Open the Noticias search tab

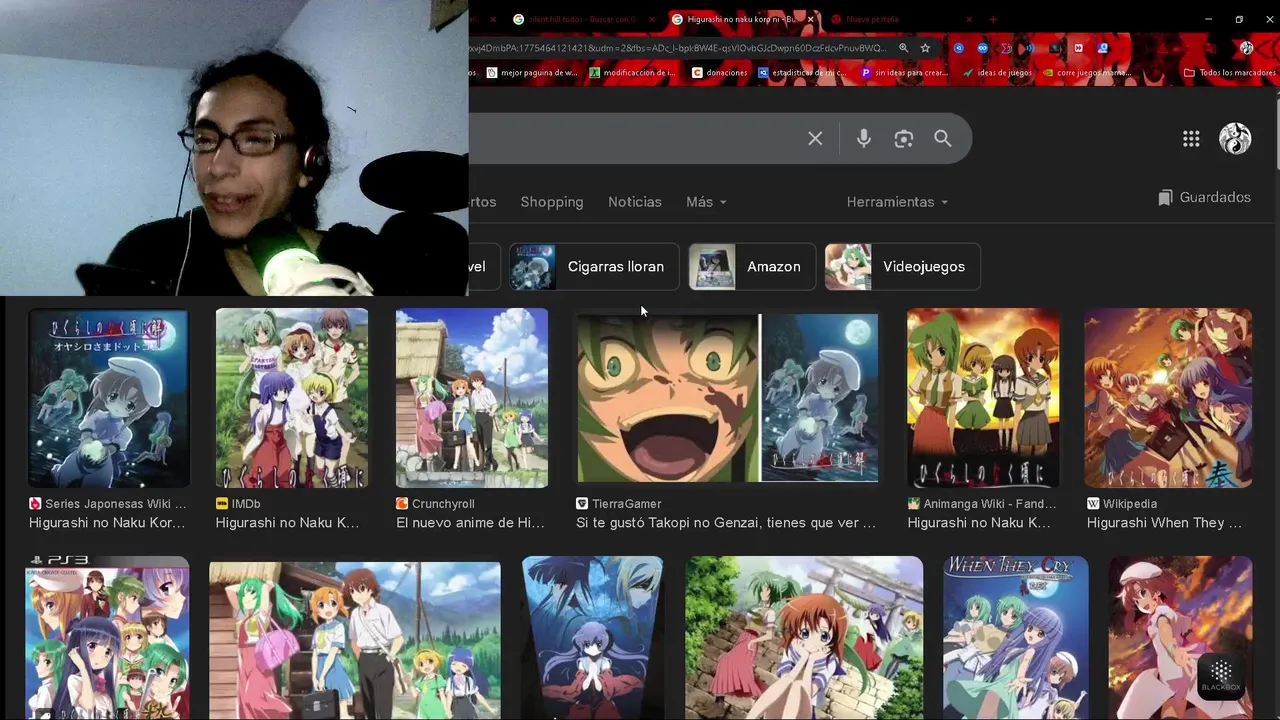[635, 202]
